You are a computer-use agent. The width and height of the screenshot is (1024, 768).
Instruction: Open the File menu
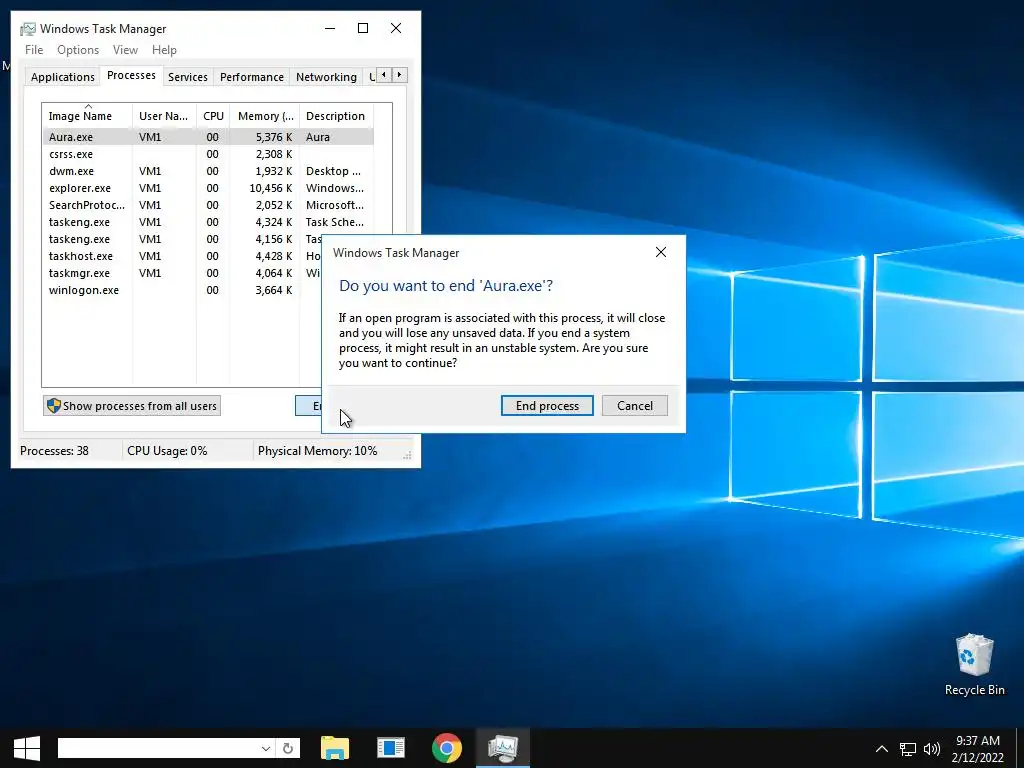34,50
